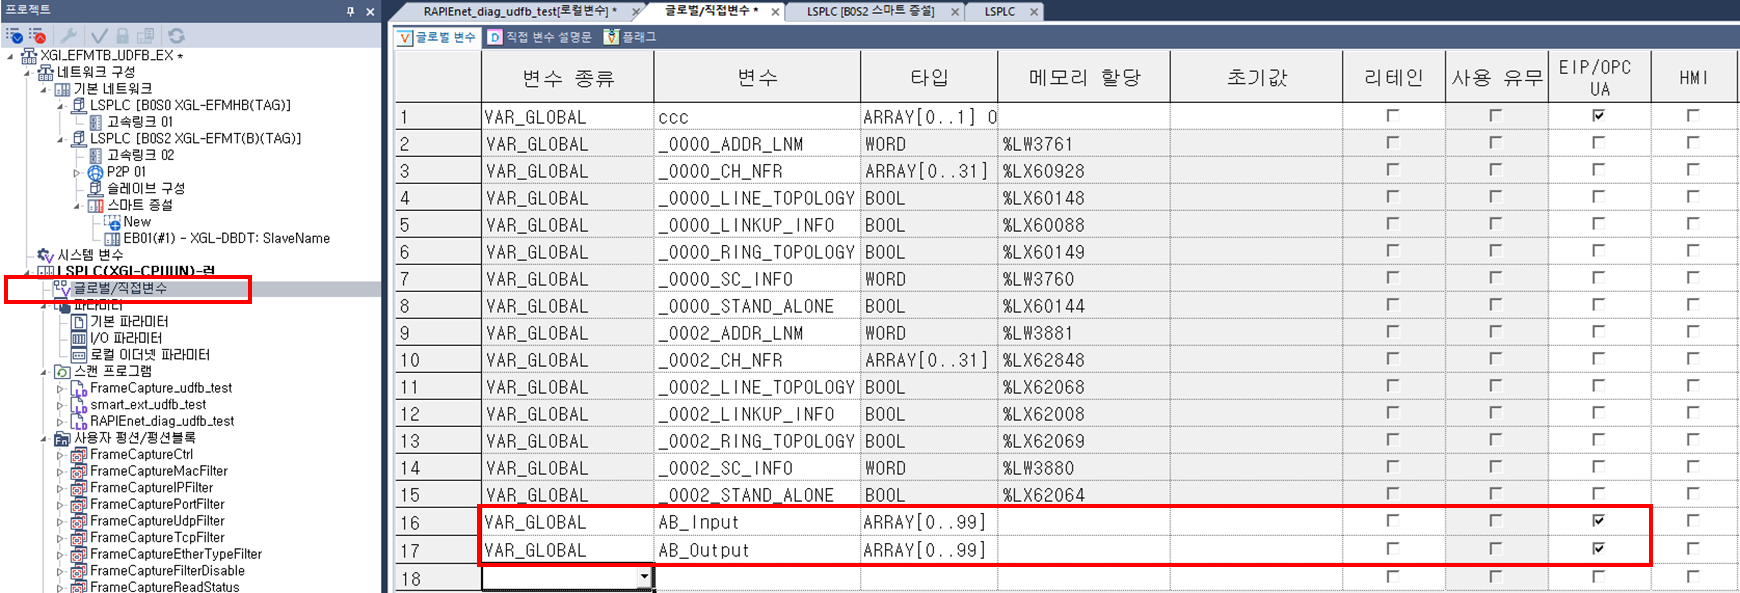Select the P2P 01 globe icon
This screenshot has width=1740, height=593.
pos(96,172)
